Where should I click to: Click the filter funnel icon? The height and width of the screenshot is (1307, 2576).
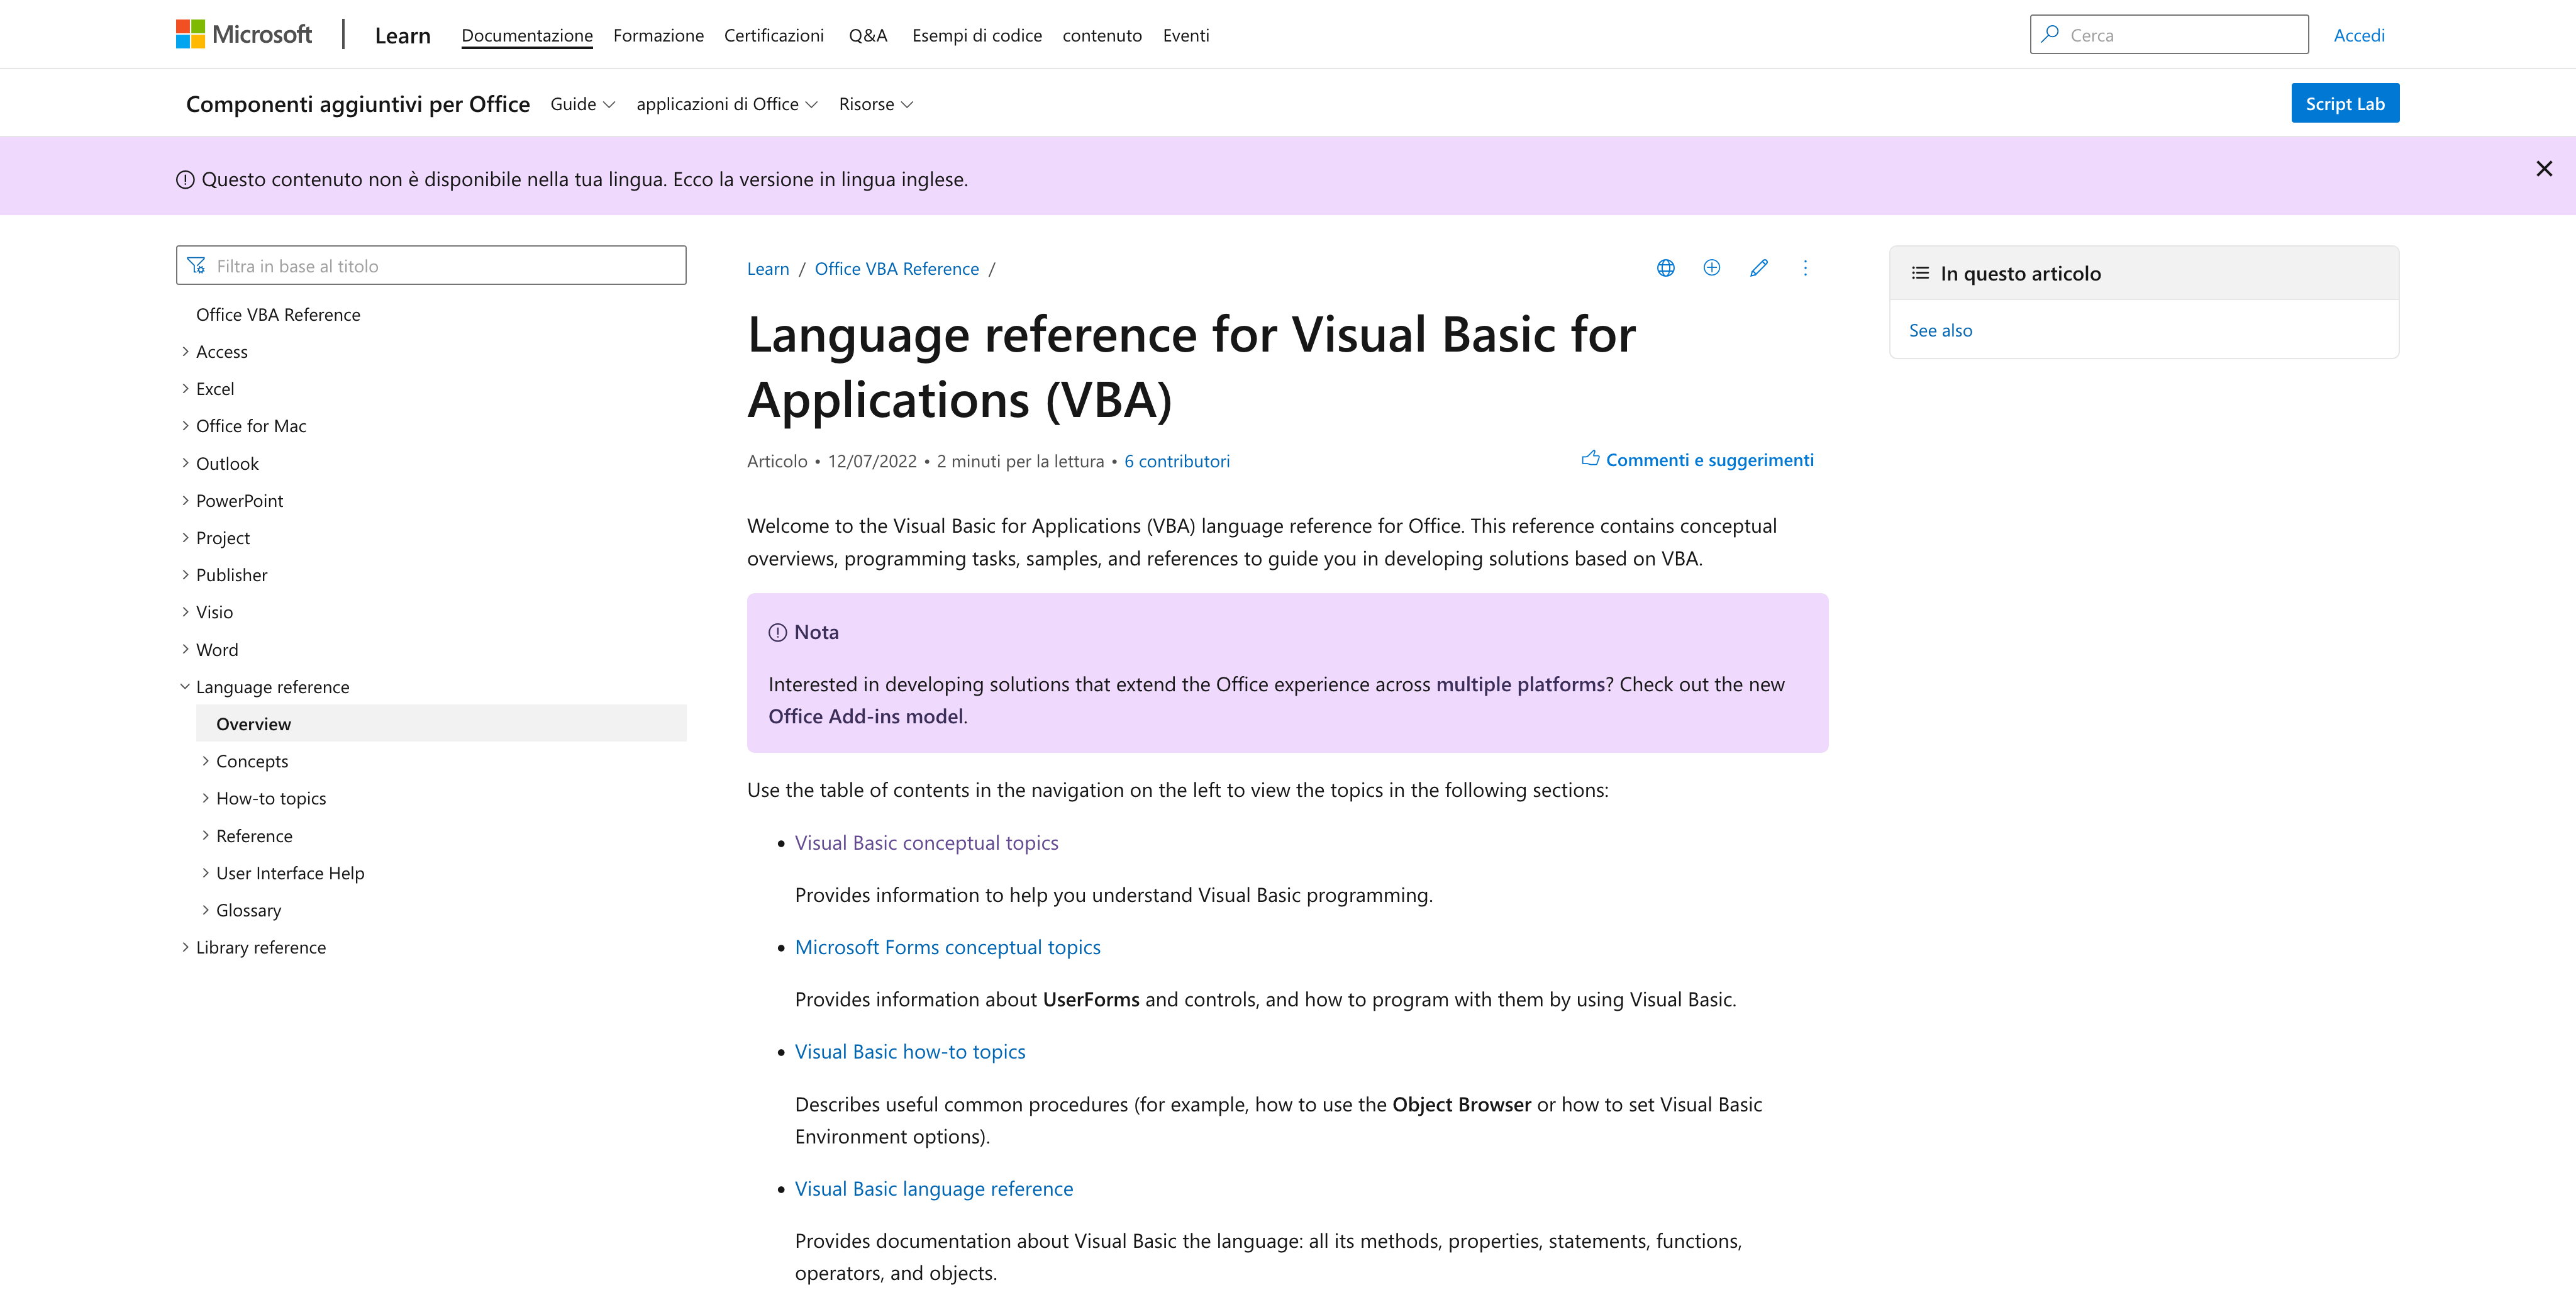pyautogui.click(x=197, y=265)
